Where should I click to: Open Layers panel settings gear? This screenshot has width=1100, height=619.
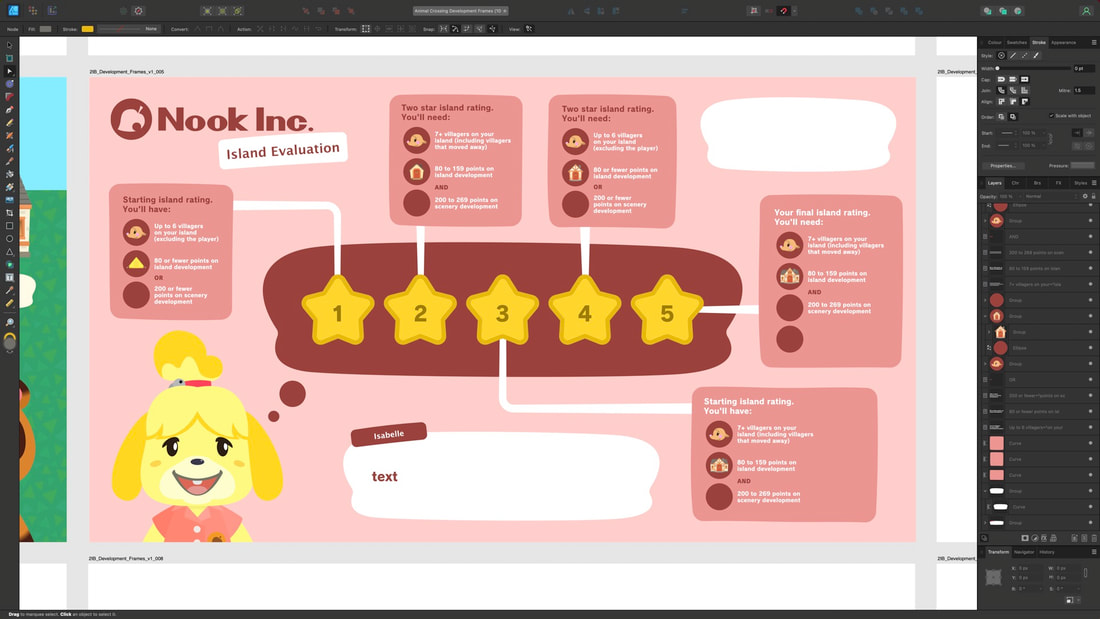[x=1085, y=197]
